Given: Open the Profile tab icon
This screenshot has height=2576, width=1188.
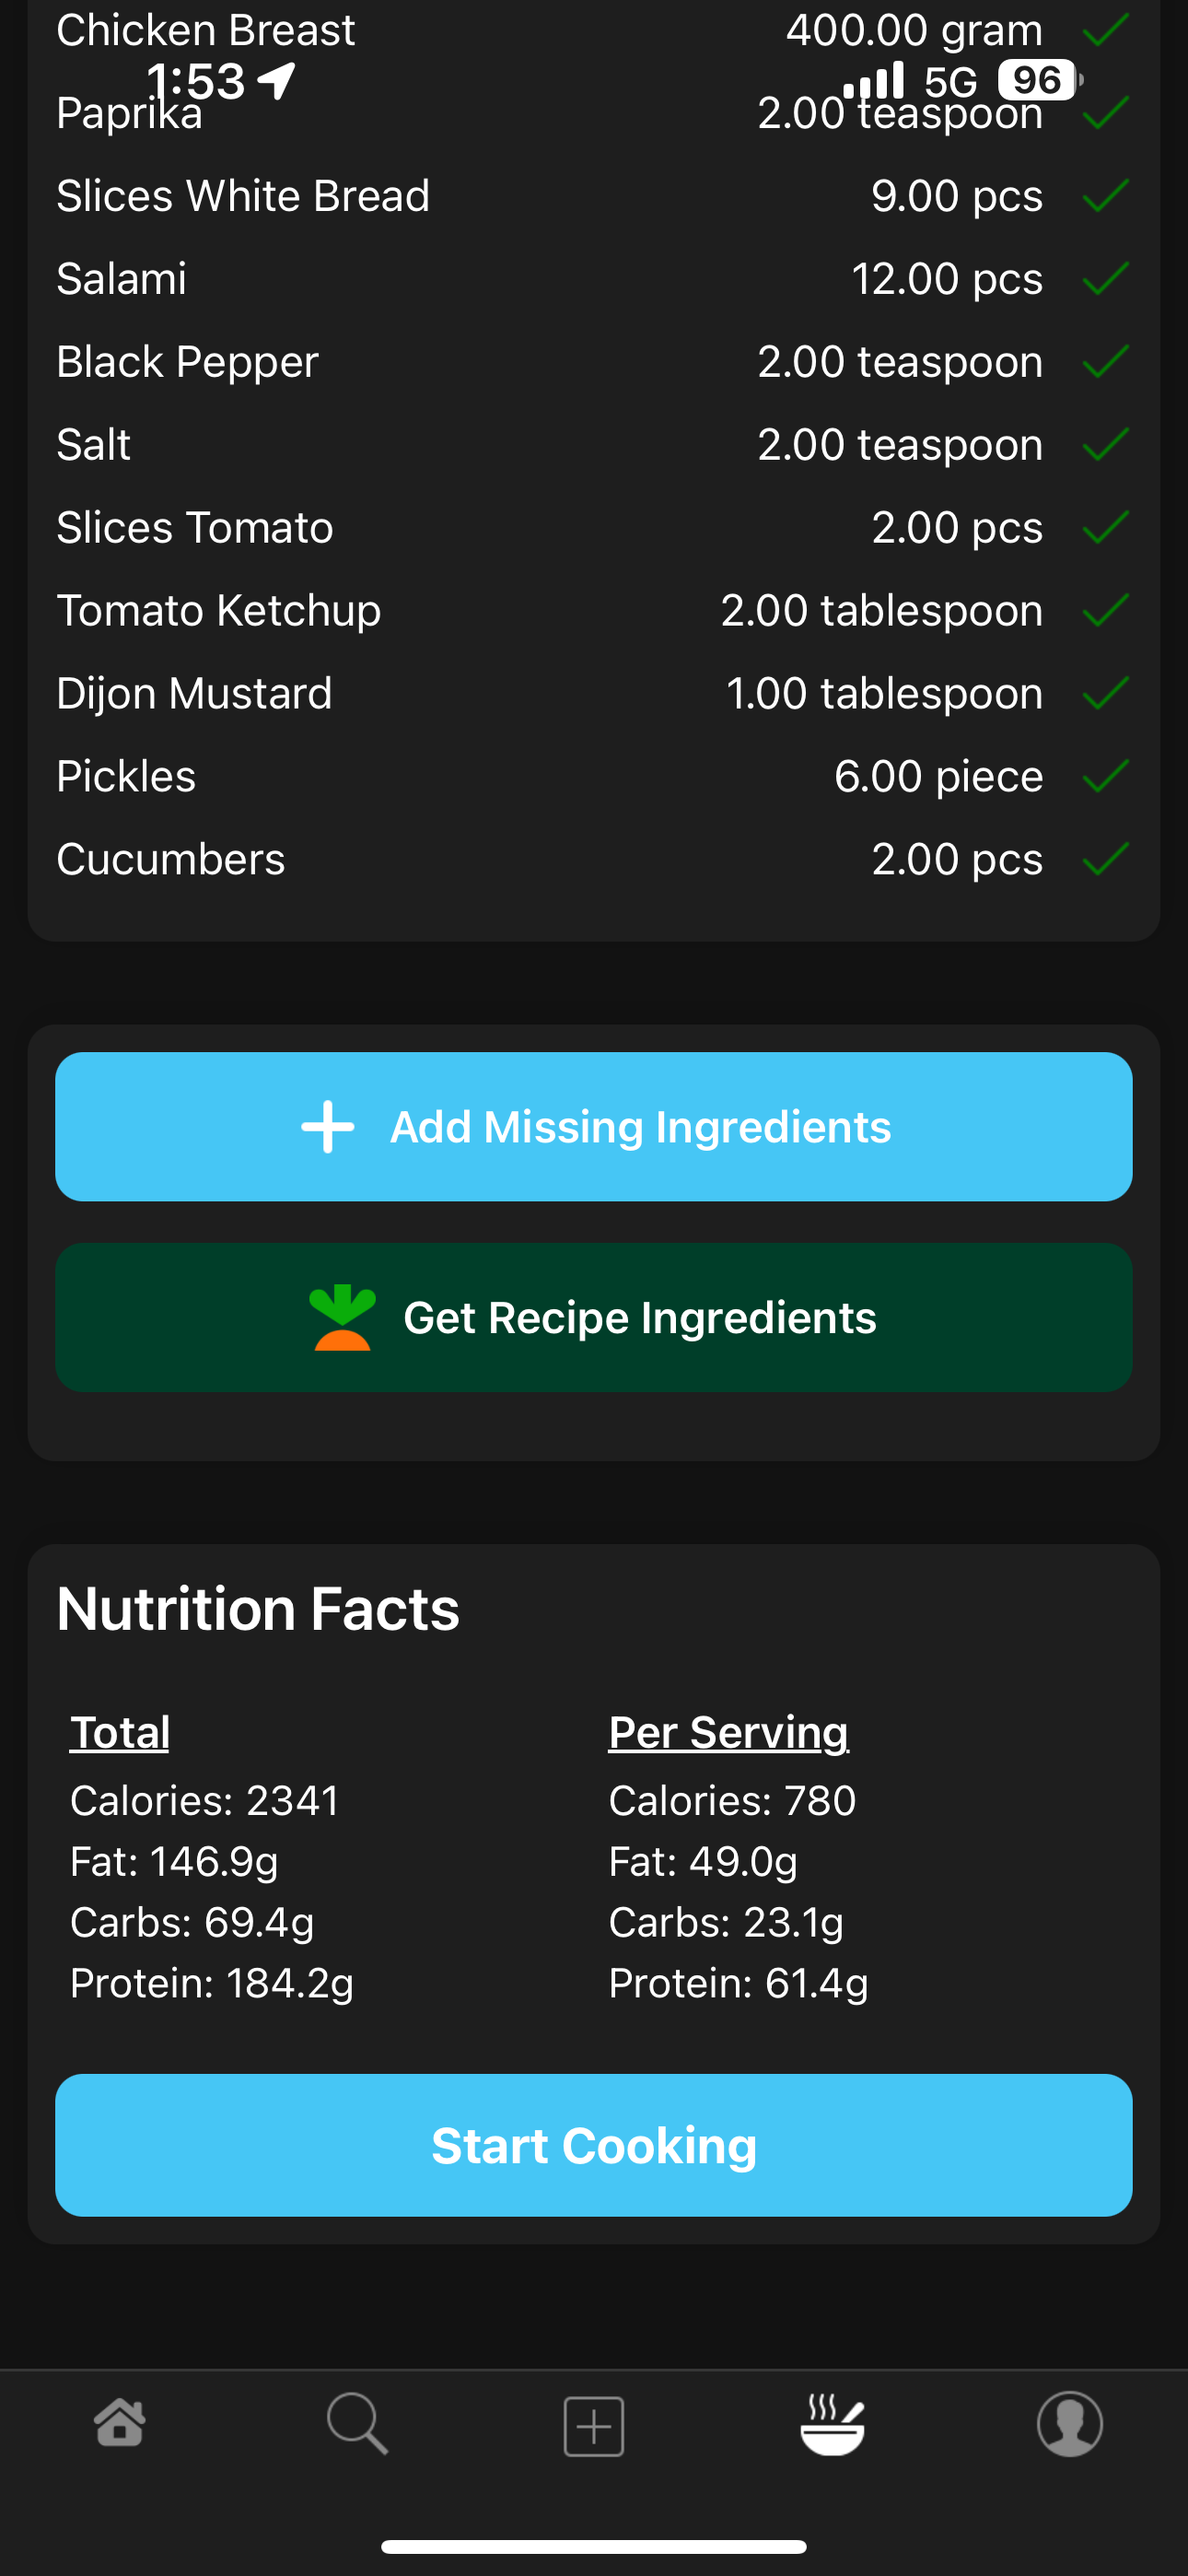Looking at the screenshot, I should (x=1069, y=2423).
